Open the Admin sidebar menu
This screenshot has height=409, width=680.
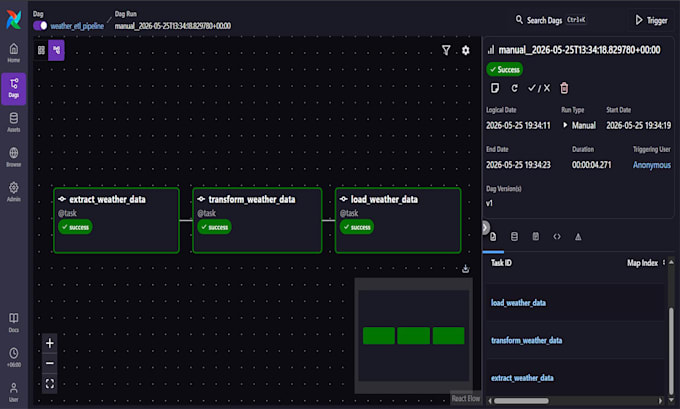(x=14, y=192)
